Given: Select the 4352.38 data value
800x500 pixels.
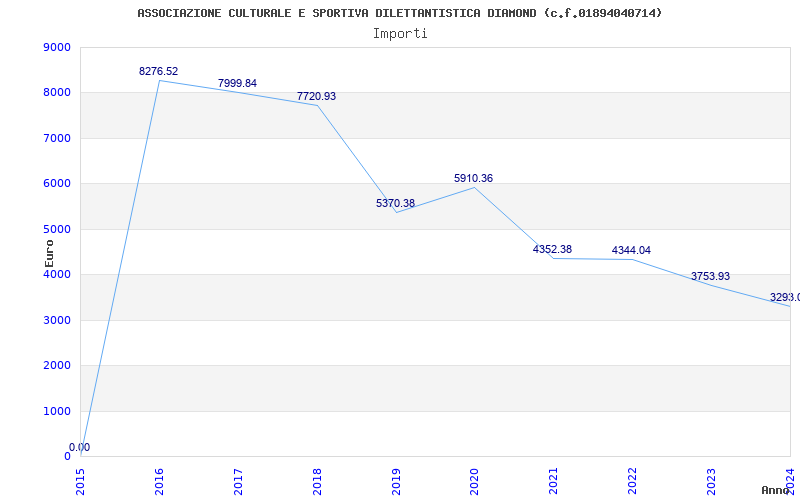Looking at the screenshot, I should point(553,249).
